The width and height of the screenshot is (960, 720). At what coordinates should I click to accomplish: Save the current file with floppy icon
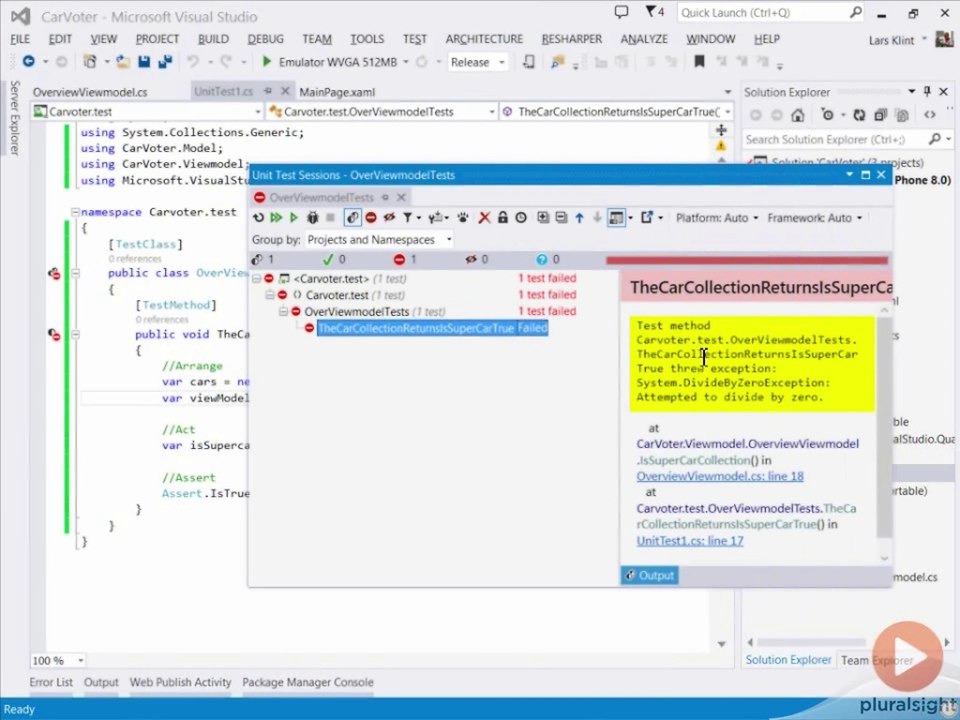(x=144, y=62)
